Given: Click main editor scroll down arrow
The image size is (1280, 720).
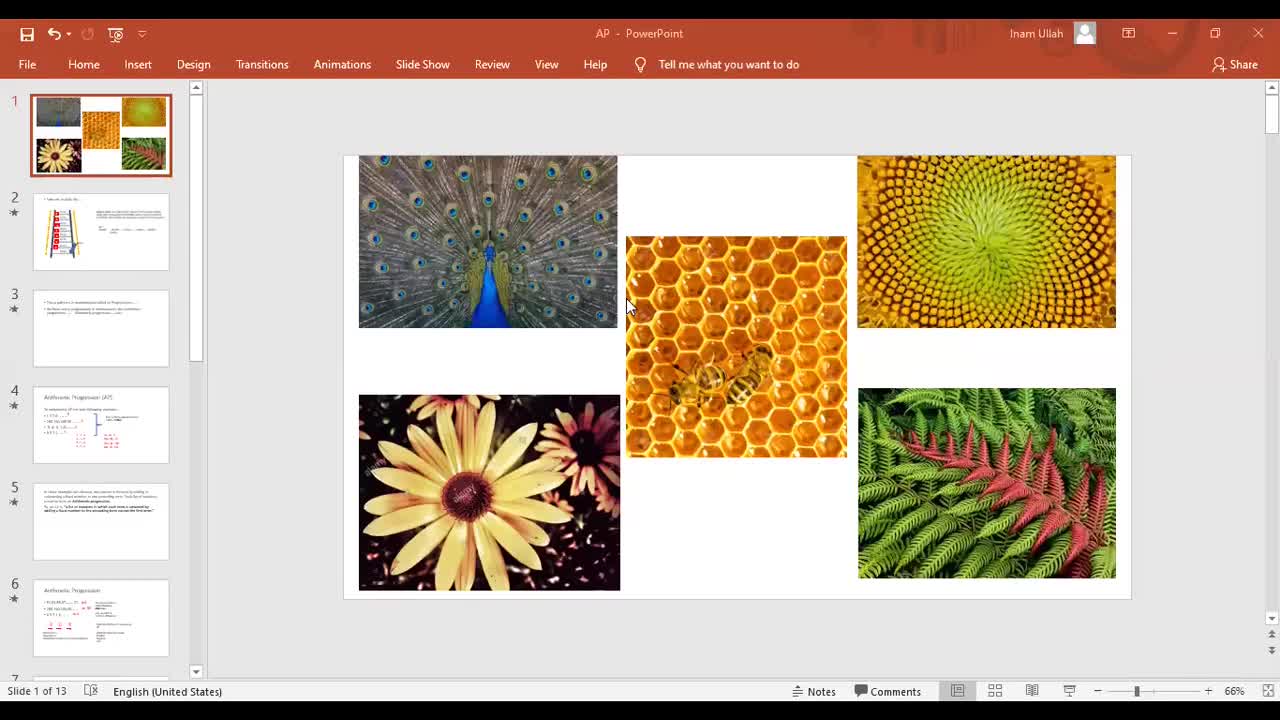Looking at the screenshot, I should [1272, 618].
